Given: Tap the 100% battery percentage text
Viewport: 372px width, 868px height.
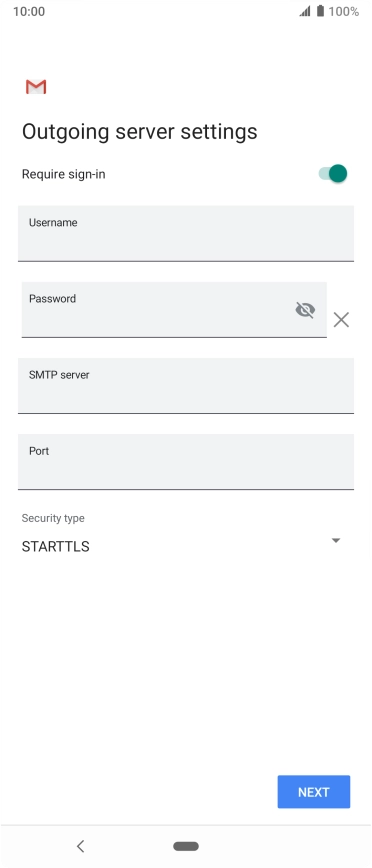Looking at the screenshot, I should pyautogui.click(x=344, y=11).
